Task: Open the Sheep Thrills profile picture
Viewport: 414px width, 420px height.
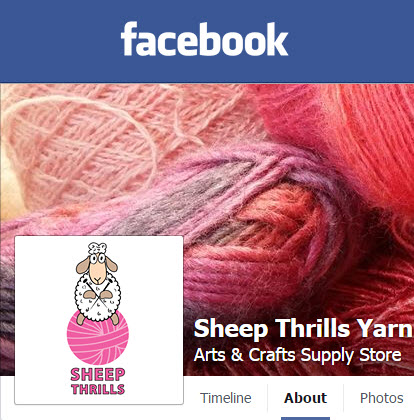Action: tap(99, 320)
